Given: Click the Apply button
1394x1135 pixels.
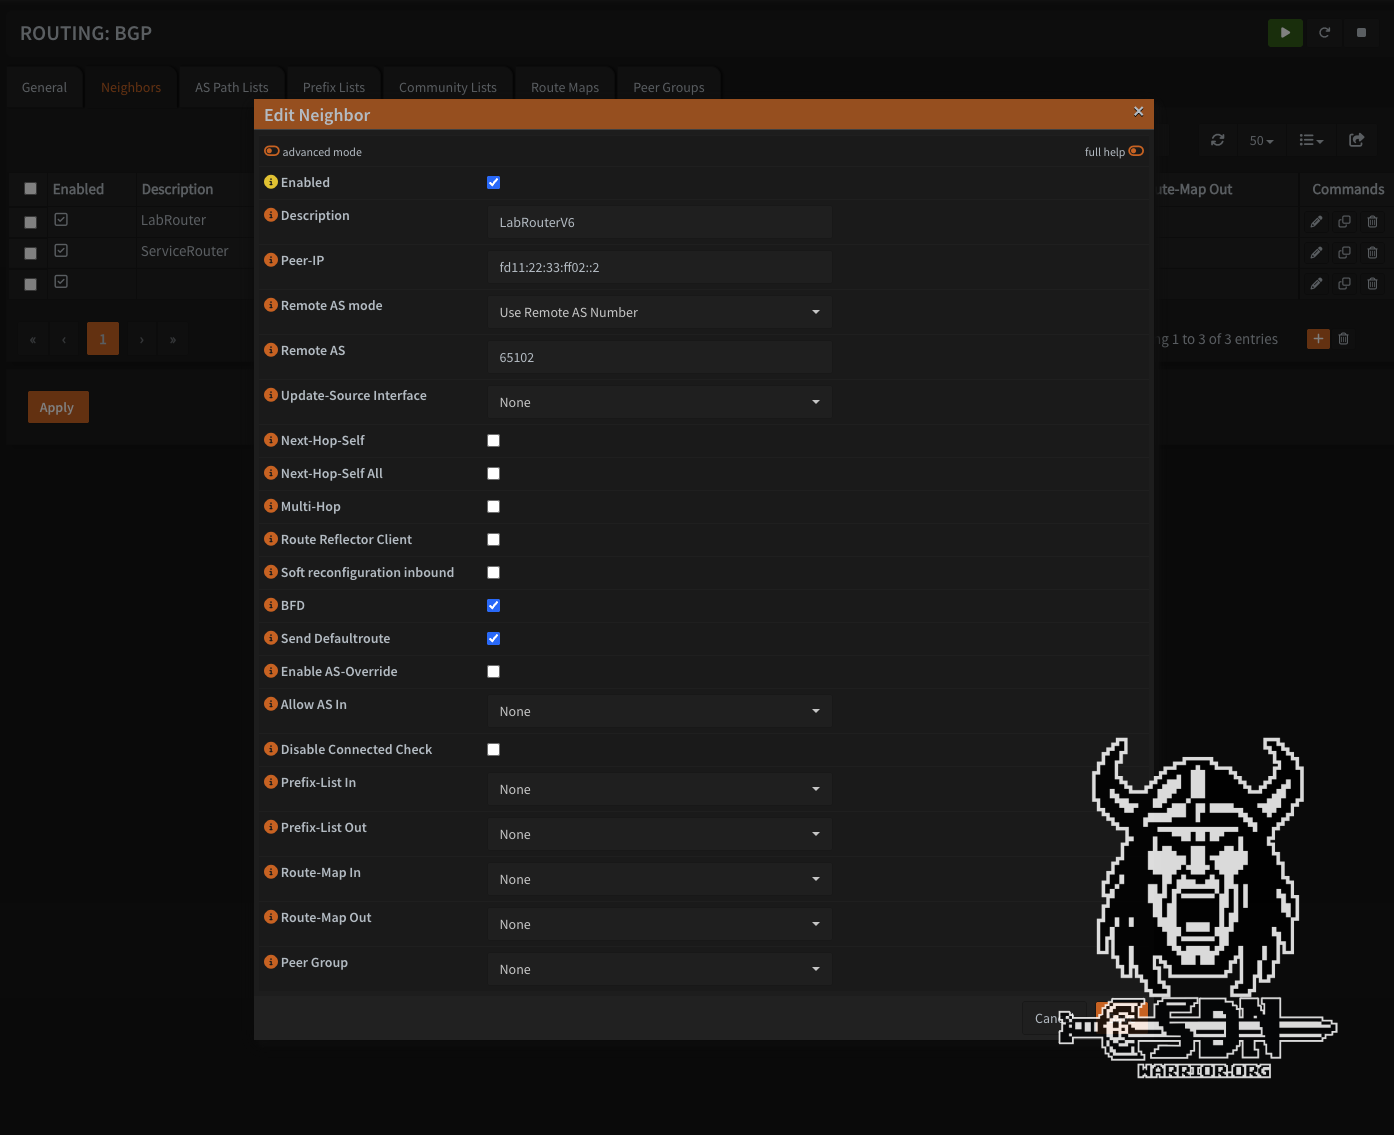Looking at the screenshot, I should point(58,407).
